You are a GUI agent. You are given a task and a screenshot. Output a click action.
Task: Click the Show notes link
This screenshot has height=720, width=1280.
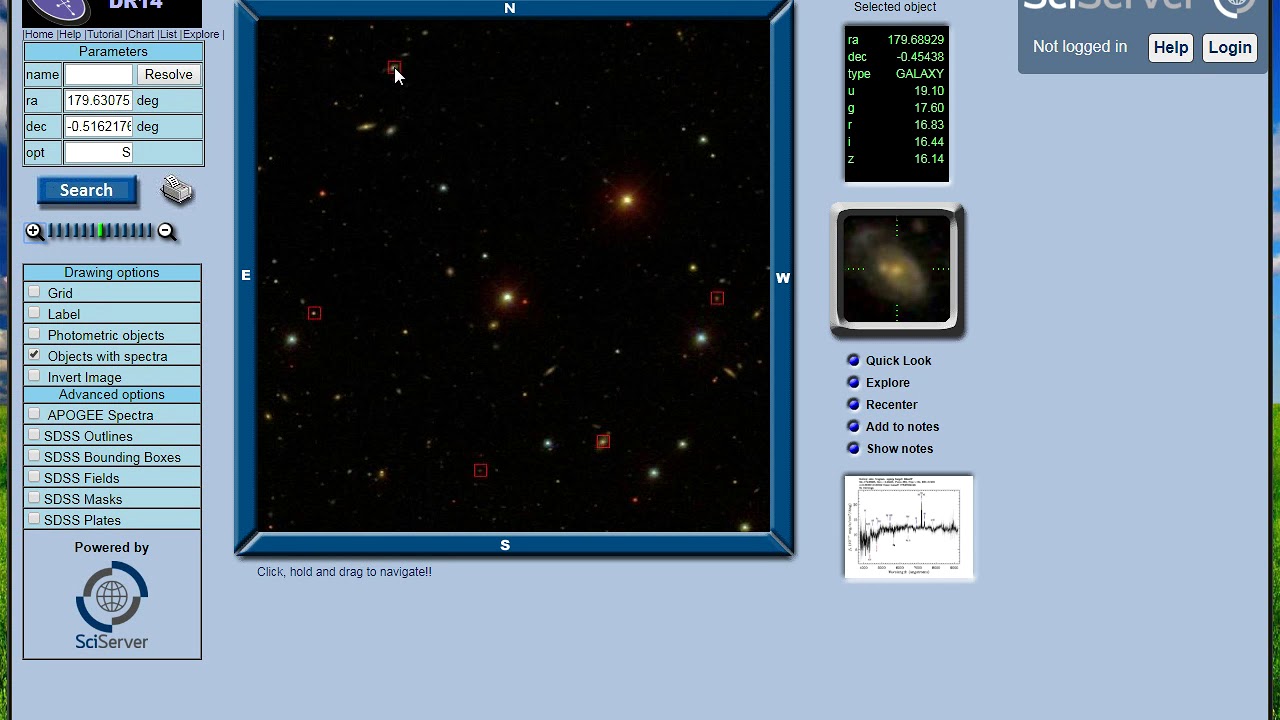(x=899, y=448)
